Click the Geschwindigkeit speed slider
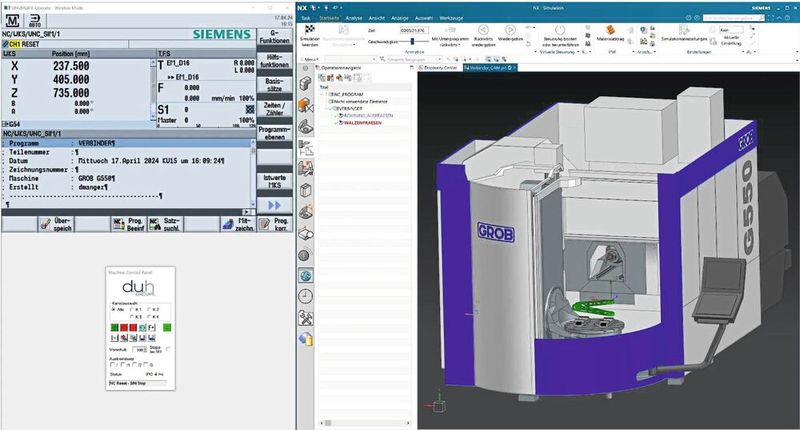The height and width of the screenshot is (430, 800). 412,42
